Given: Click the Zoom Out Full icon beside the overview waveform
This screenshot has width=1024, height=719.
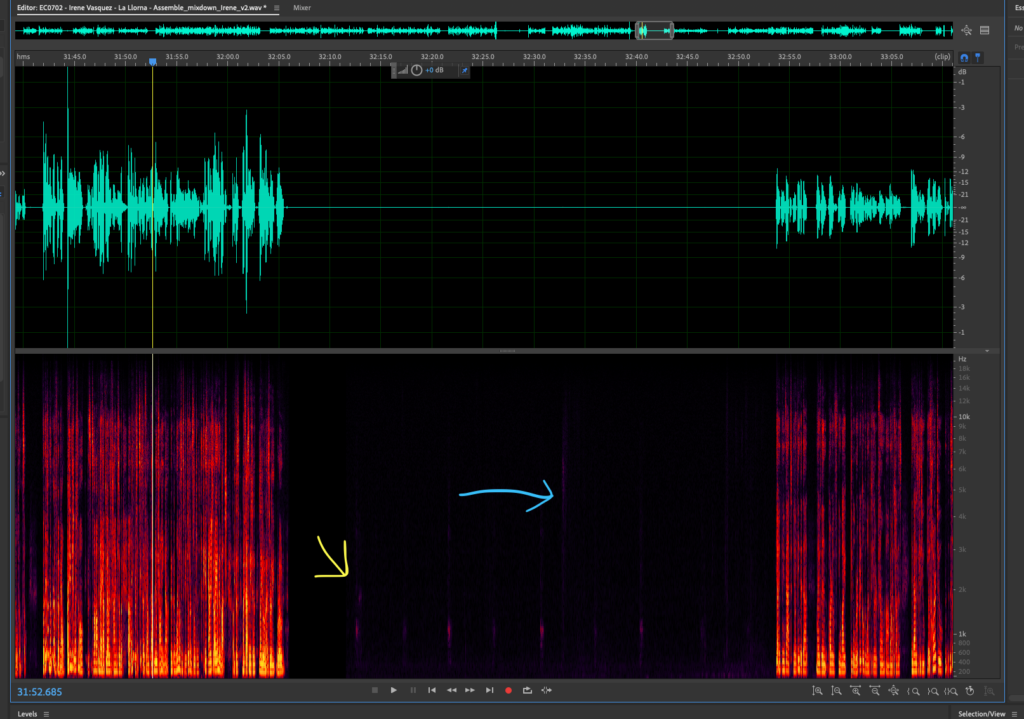Looking at the screenshot, I should click(967, 30).
